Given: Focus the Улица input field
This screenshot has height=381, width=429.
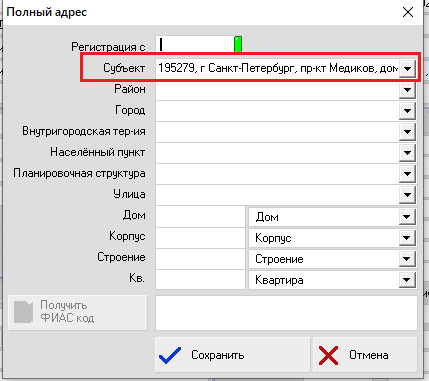Looking at the screenshot, I should [x=277, y=195].
